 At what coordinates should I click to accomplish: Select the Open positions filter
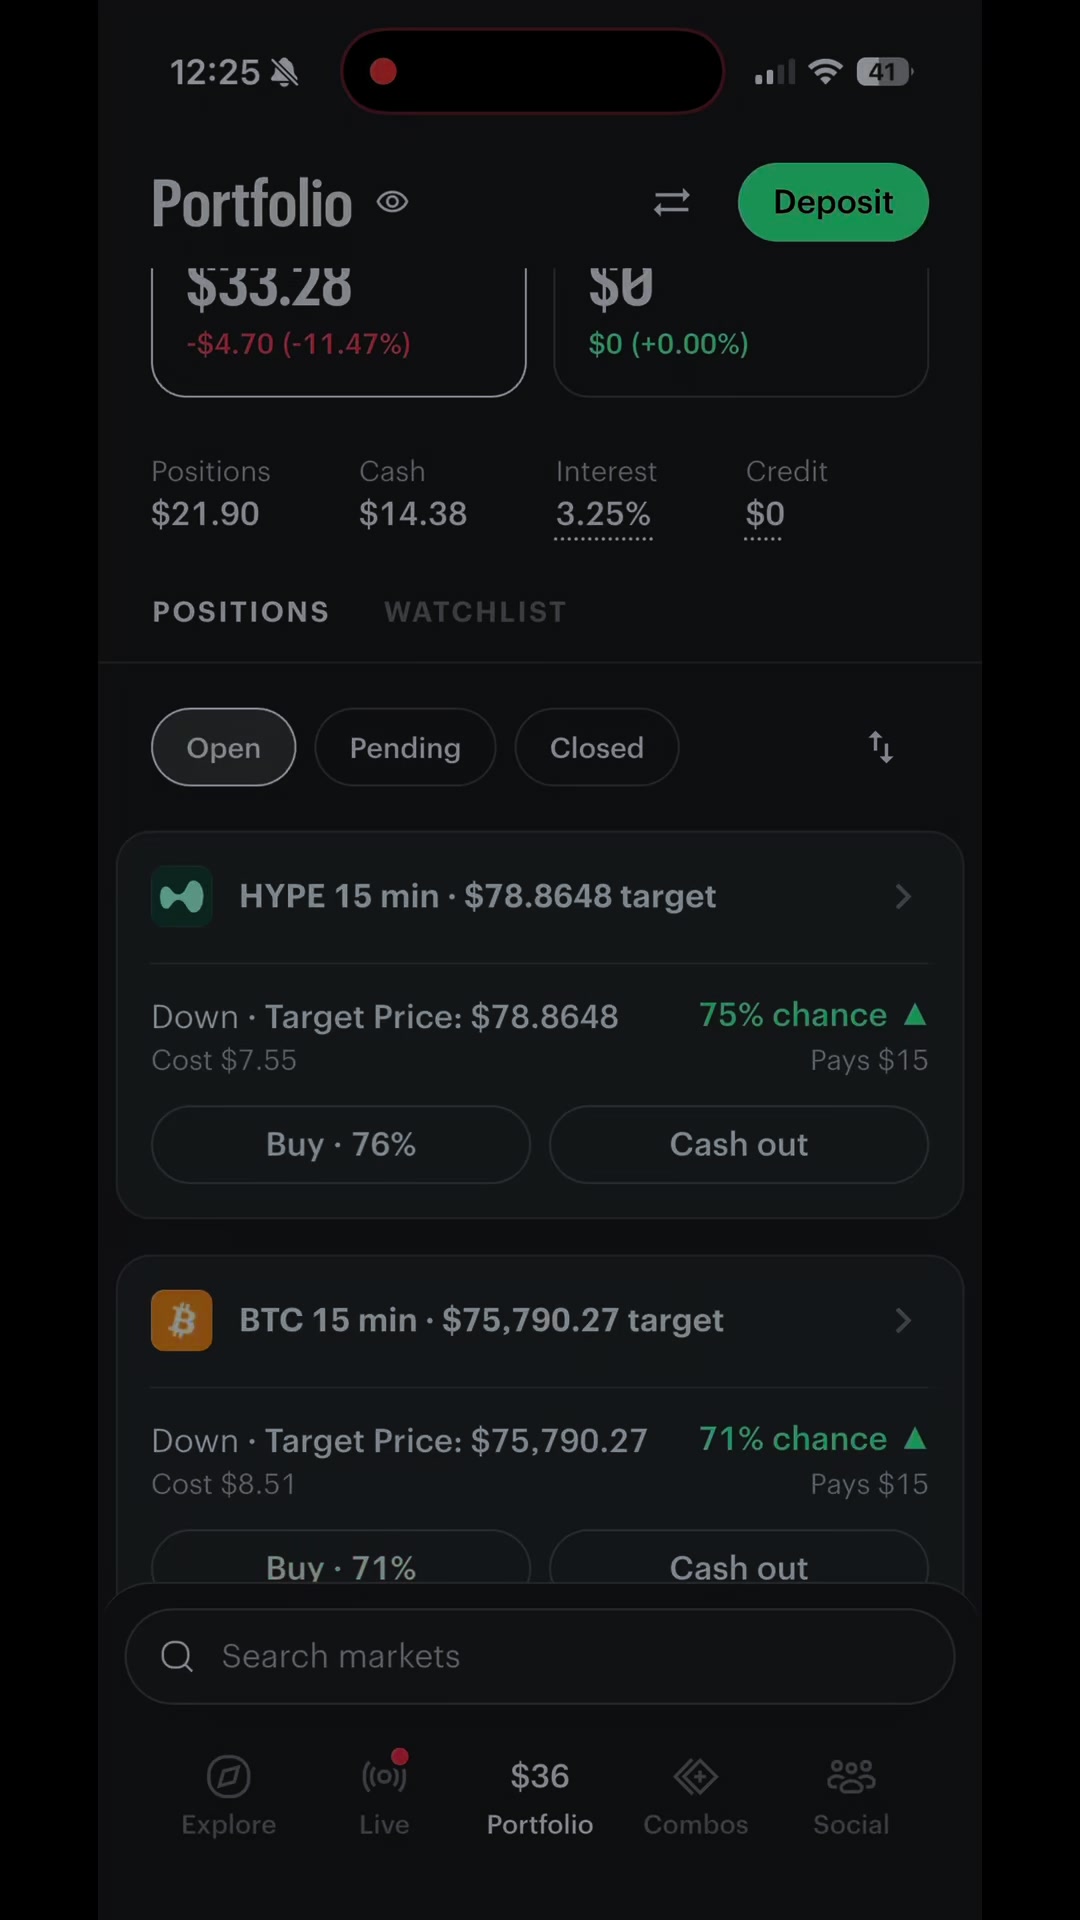223,747
